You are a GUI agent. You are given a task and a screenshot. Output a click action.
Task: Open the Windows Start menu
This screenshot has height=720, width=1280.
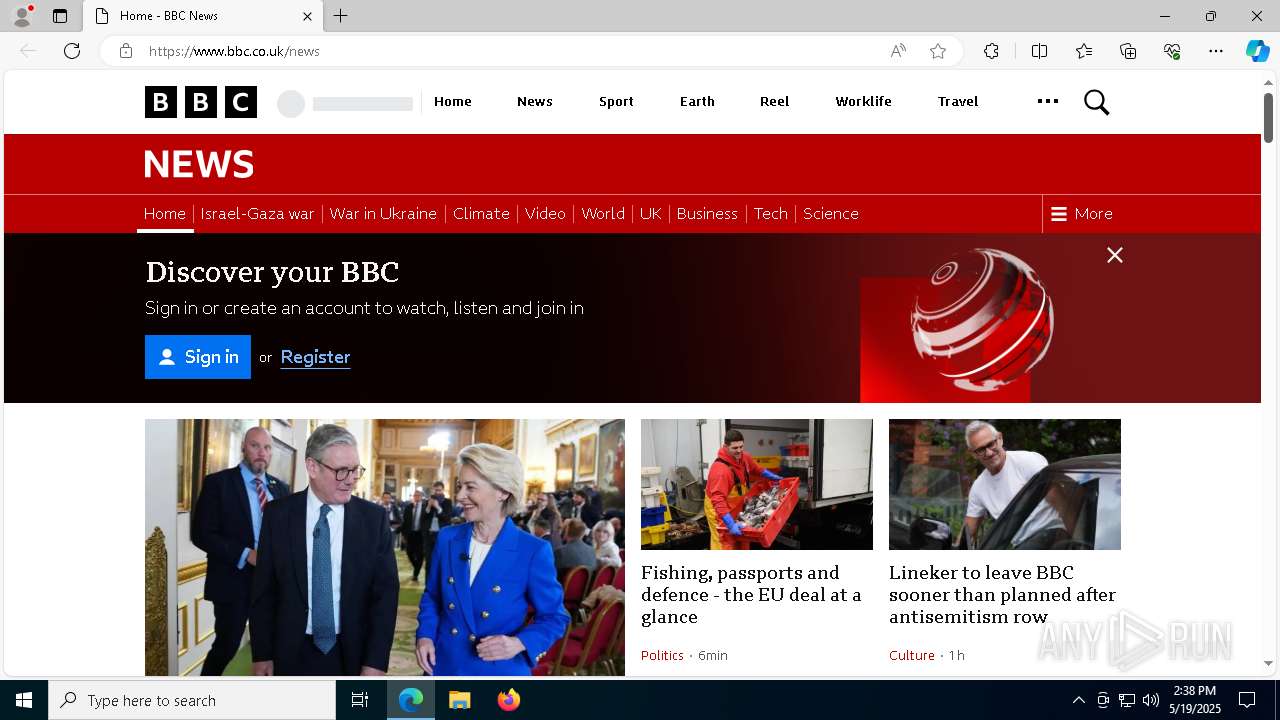coord(24,700)
